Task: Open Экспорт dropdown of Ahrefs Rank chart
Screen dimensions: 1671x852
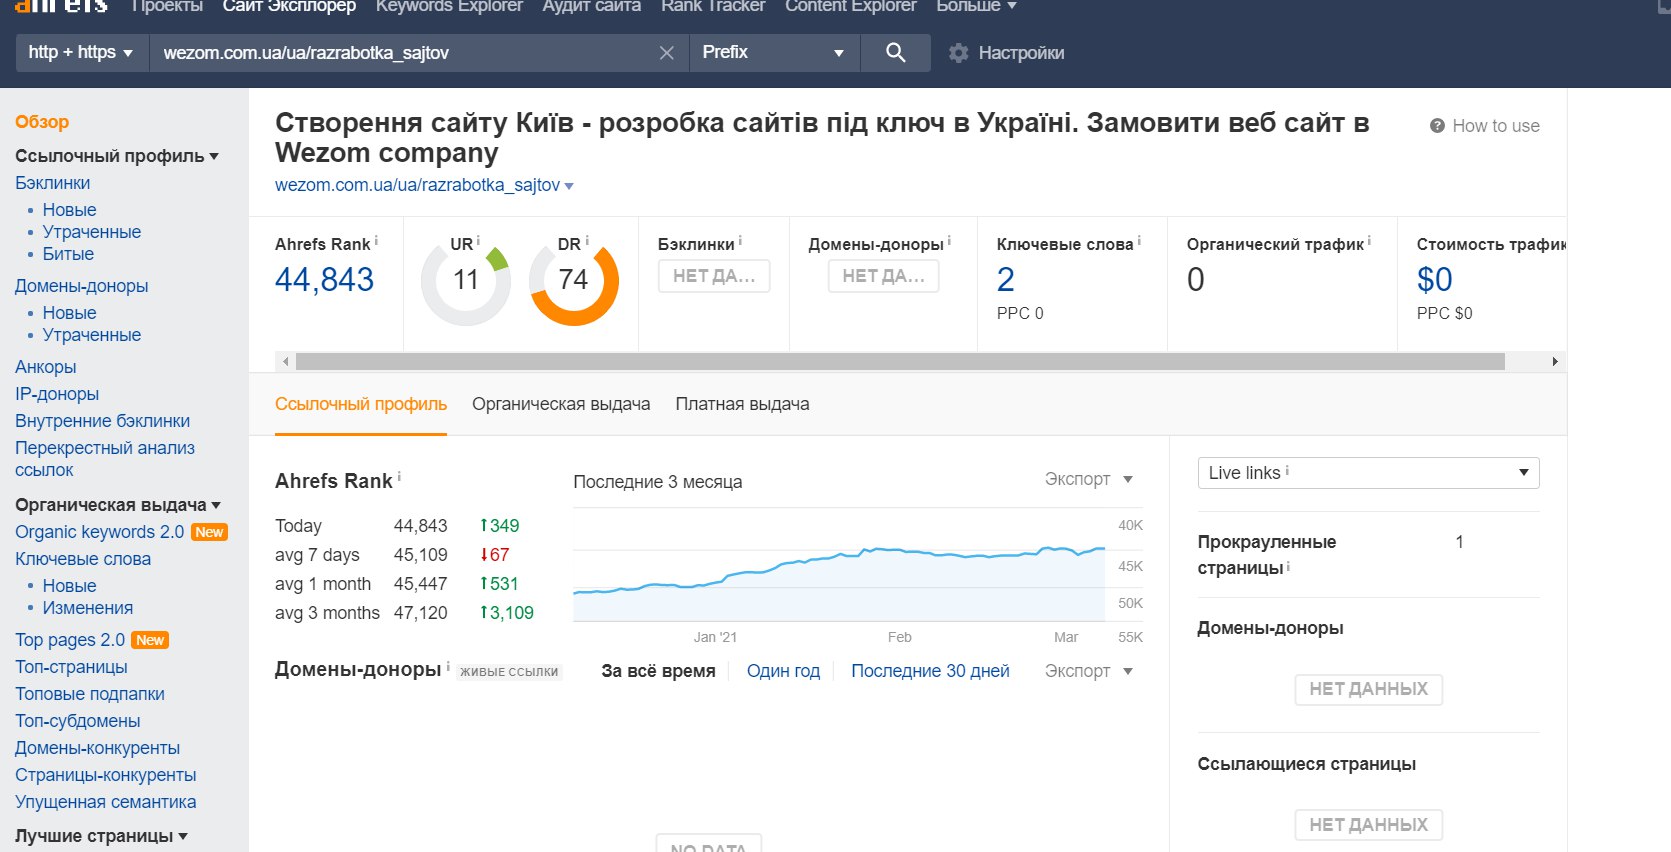Action: [x=1088, y=479]
